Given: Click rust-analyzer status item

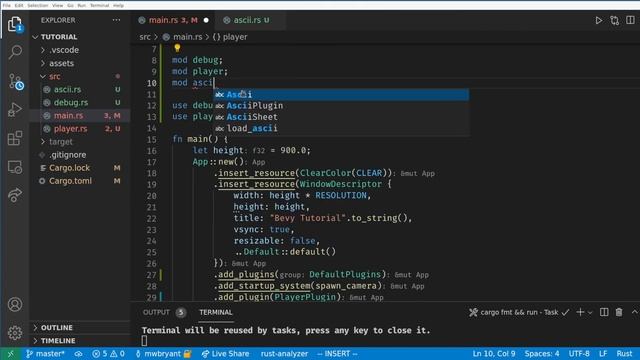Looking at the screenshot, I should tap(284, 354).
